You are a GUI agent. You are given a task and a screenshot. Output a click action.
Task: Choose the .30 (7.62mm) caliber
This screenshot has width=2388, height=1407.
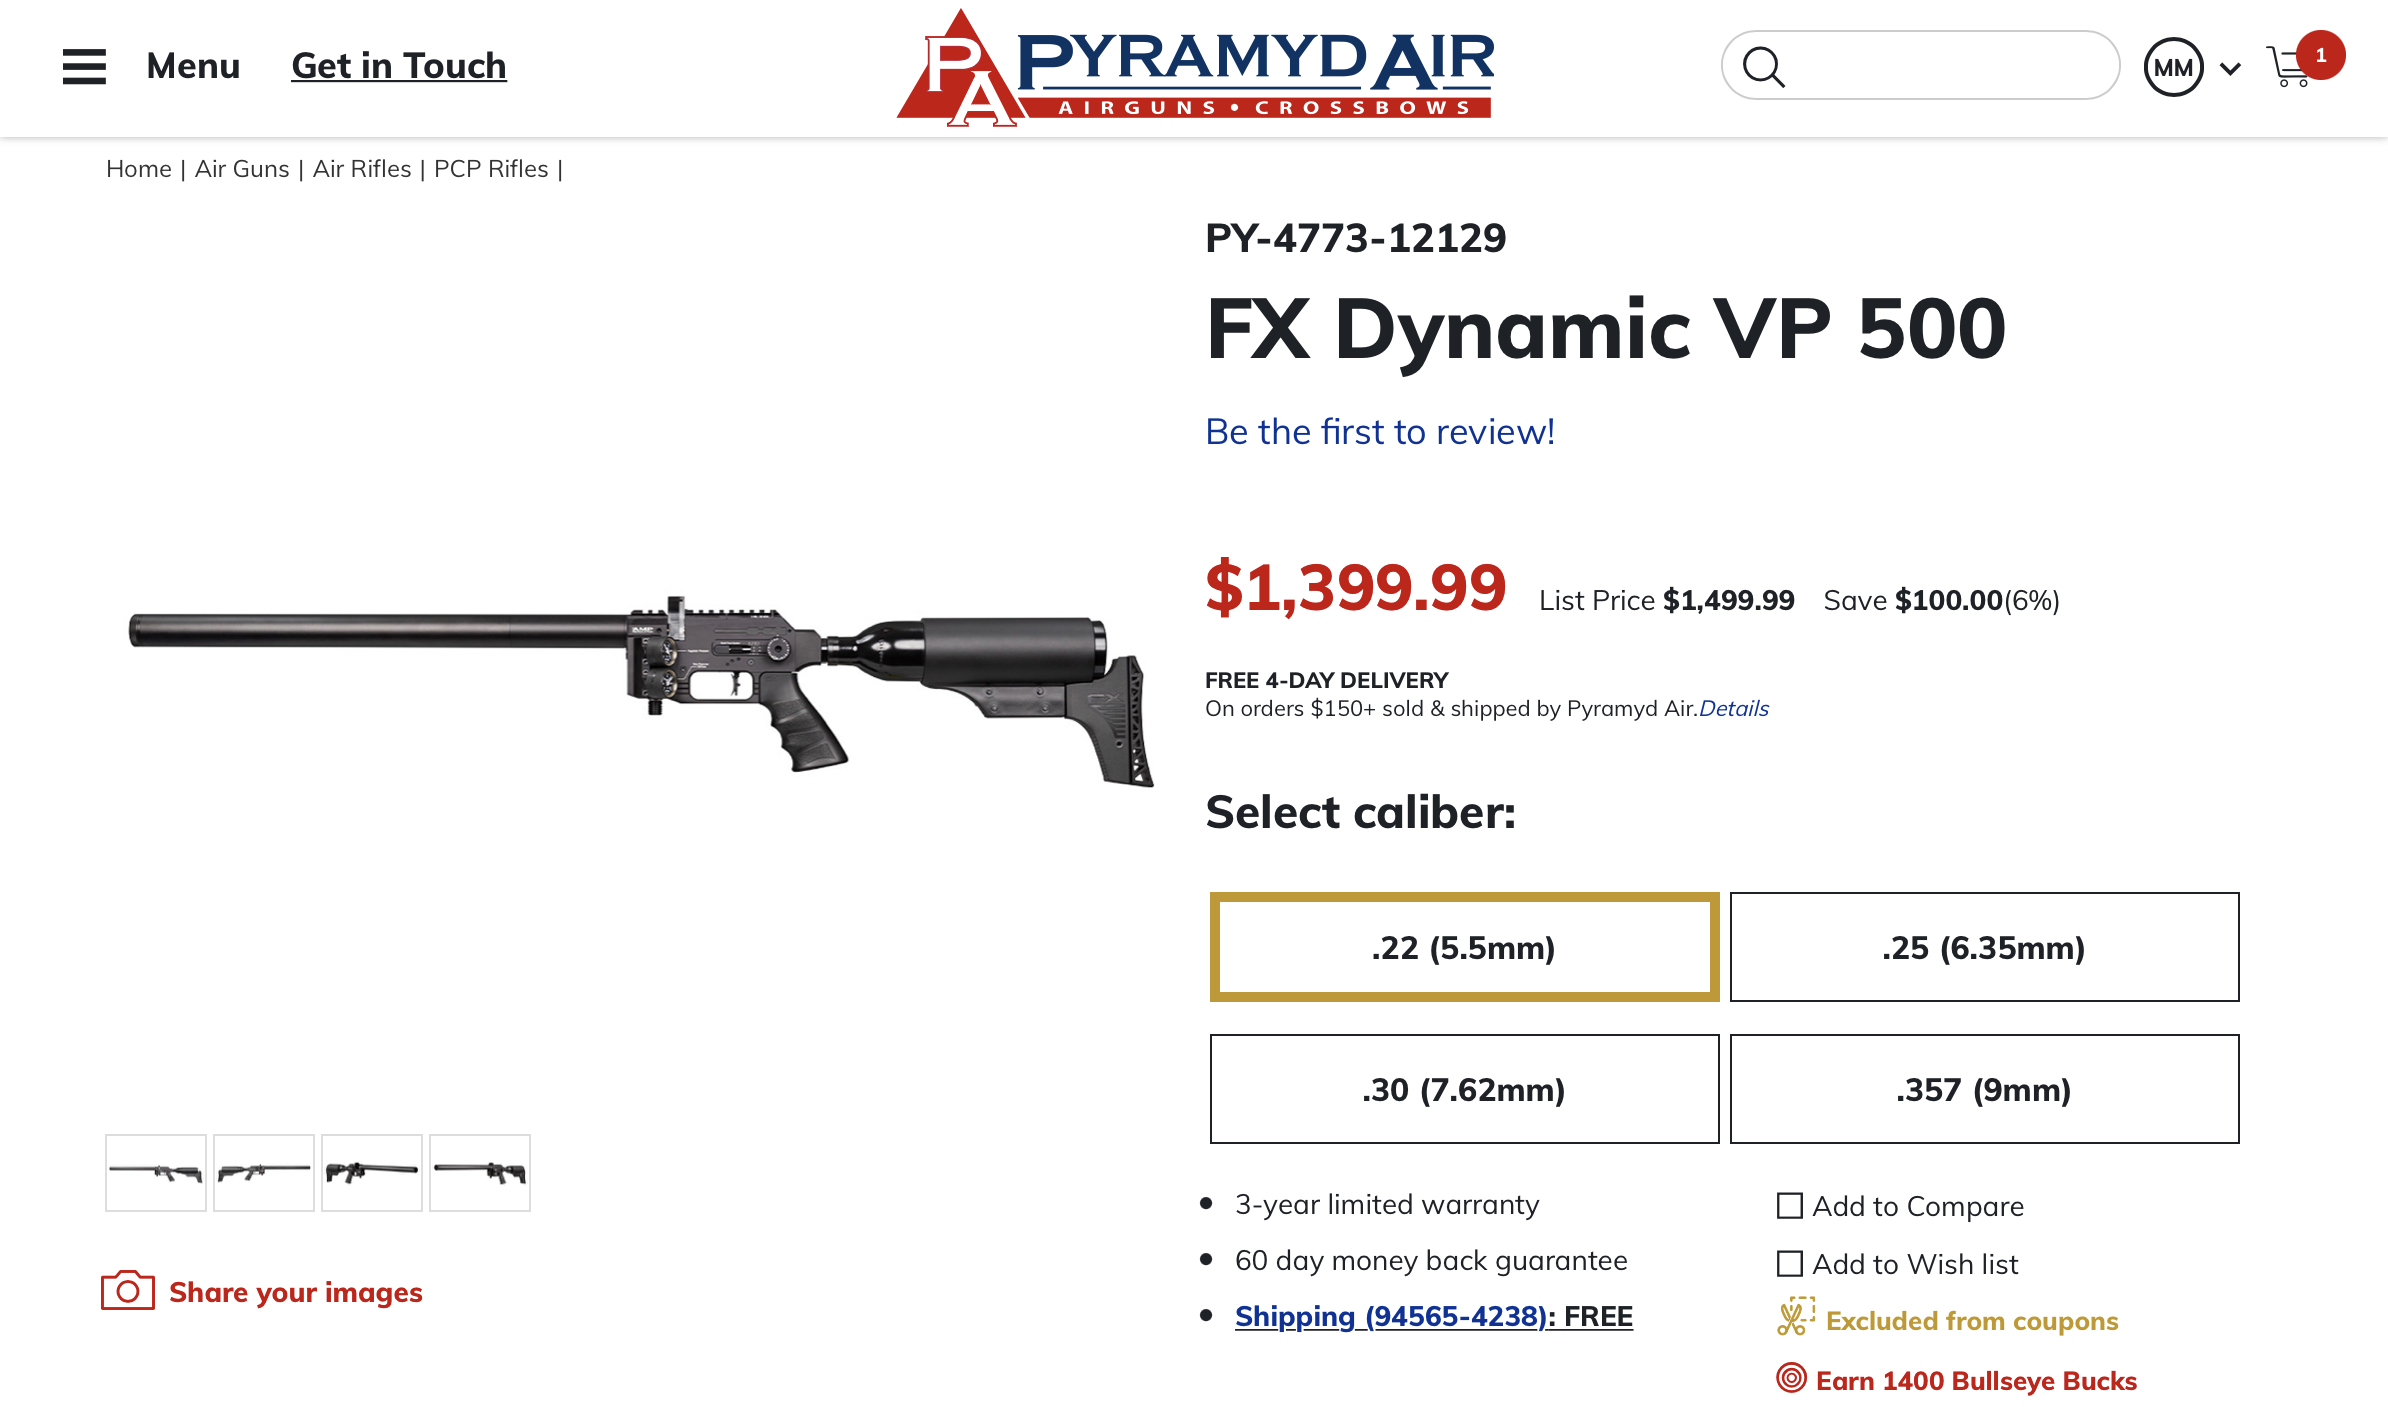(x=1464, y=1089)
